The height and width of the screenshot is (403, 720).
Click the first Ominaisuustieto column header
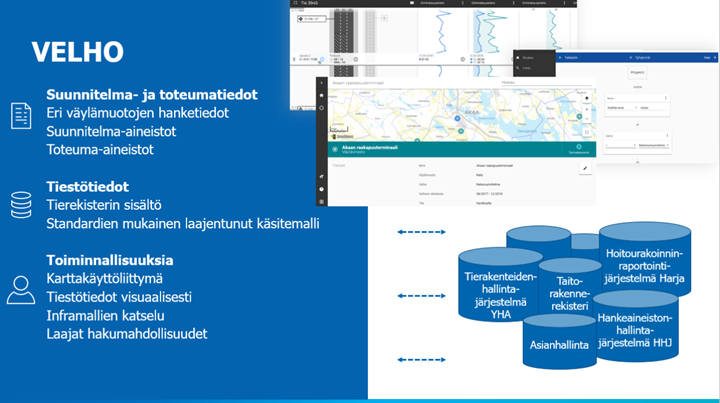[x=432, y=3]
